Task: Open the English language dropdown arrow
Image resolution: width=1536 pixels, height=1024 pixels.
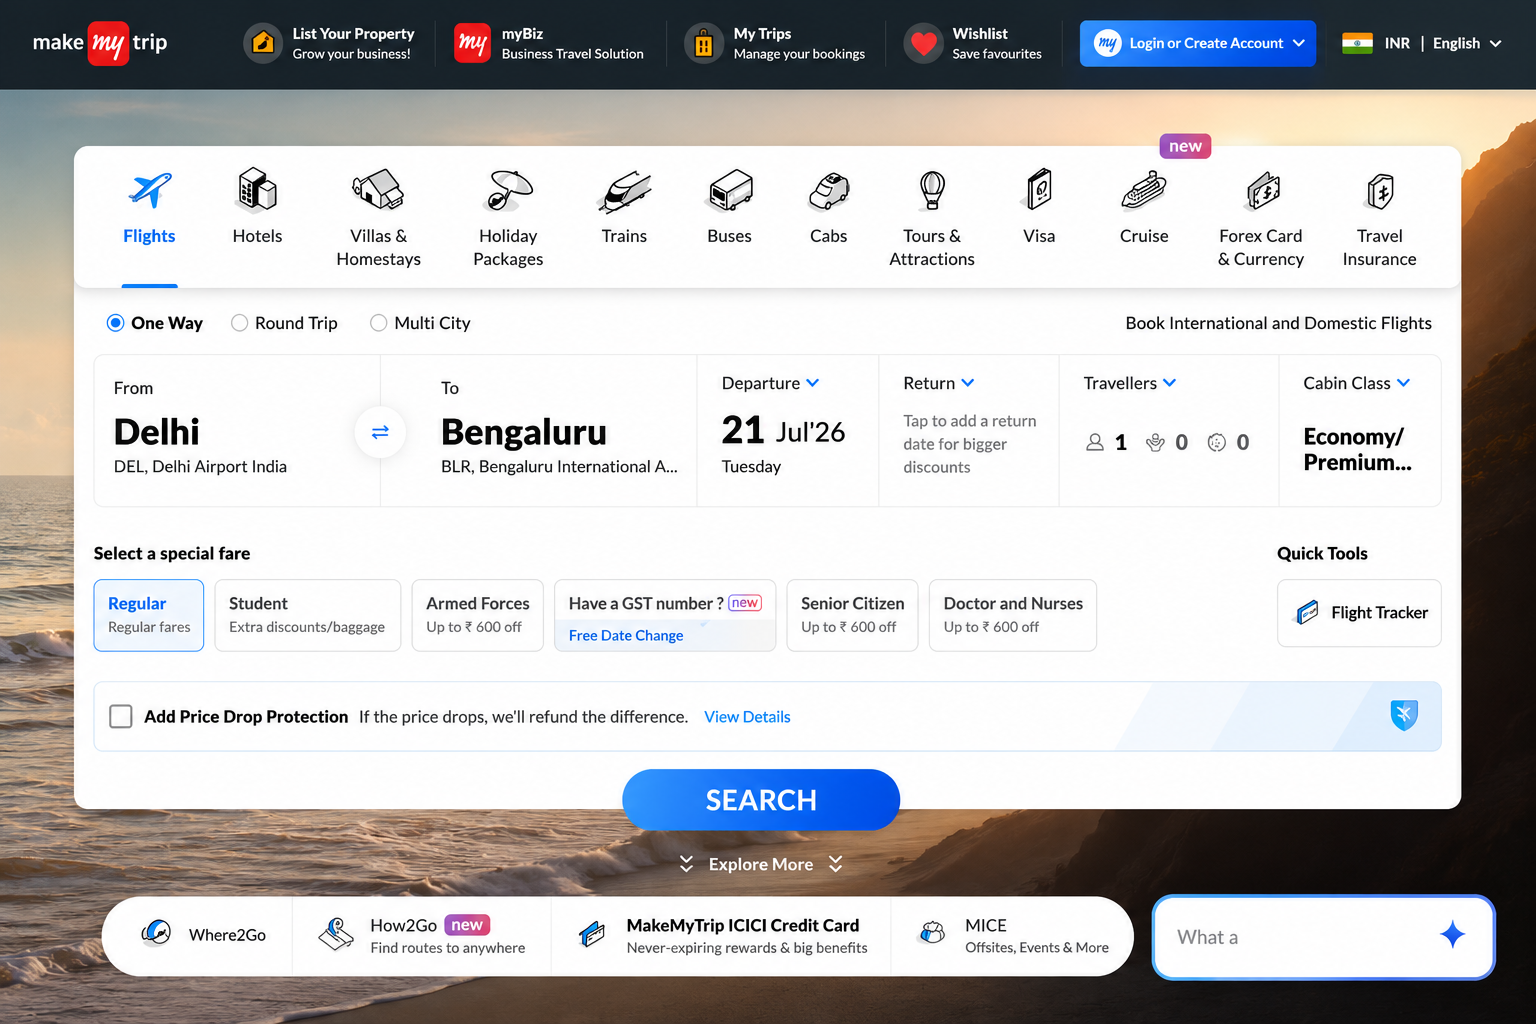Action: [1496, 43]
